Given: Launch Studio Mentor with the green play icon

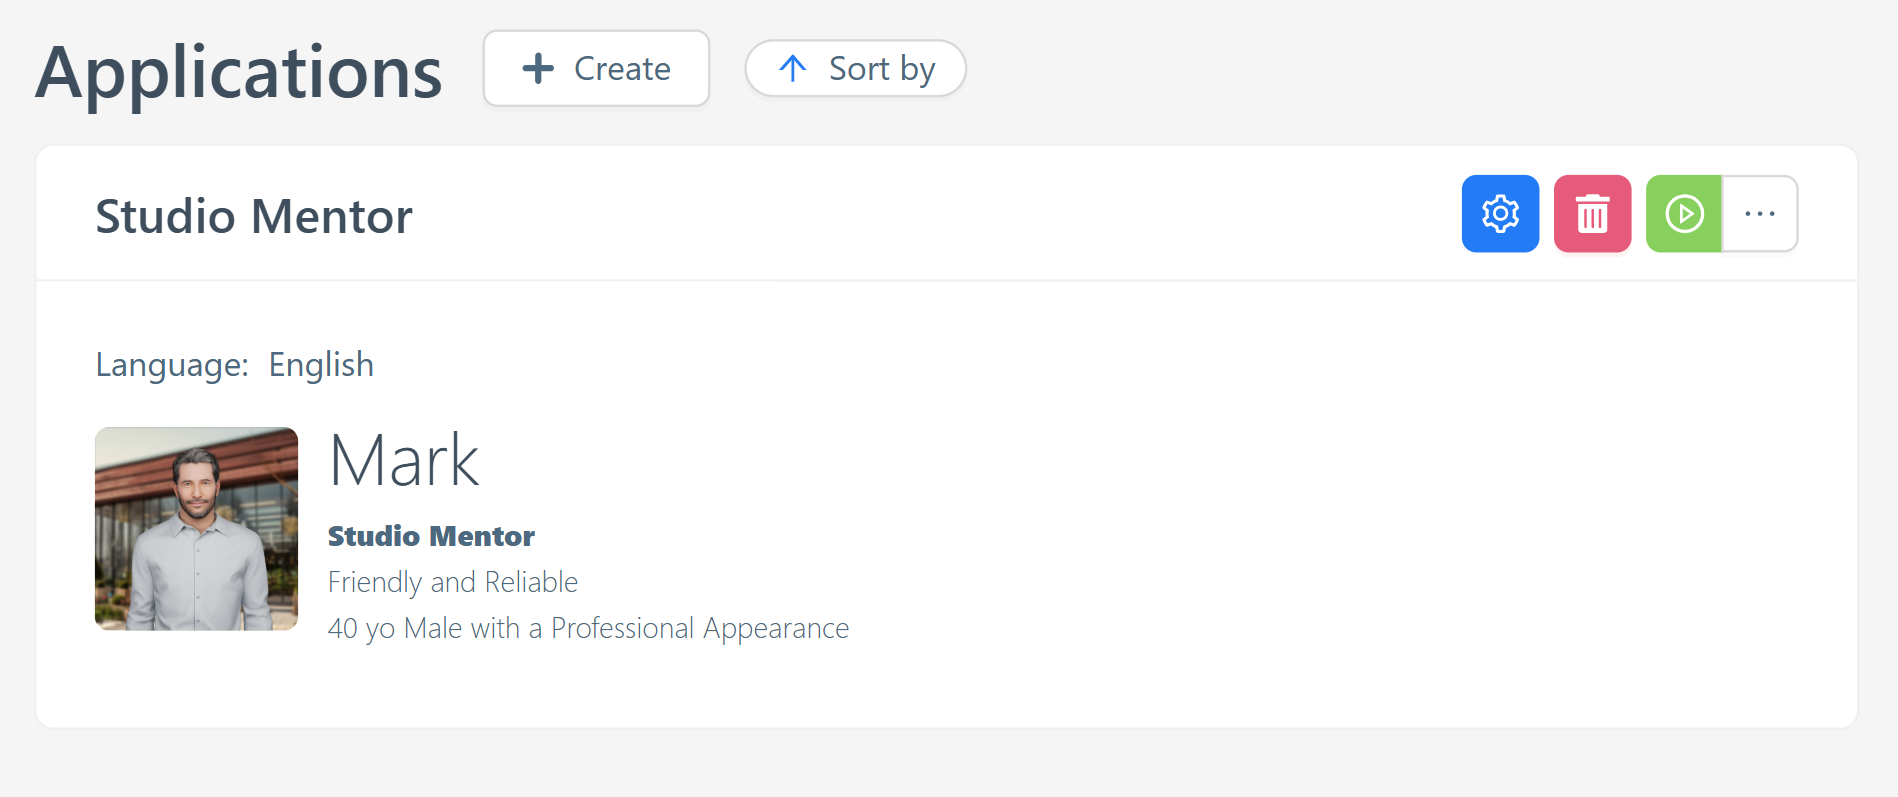Looking at the screenshot, I should [x=1683, y=213].
